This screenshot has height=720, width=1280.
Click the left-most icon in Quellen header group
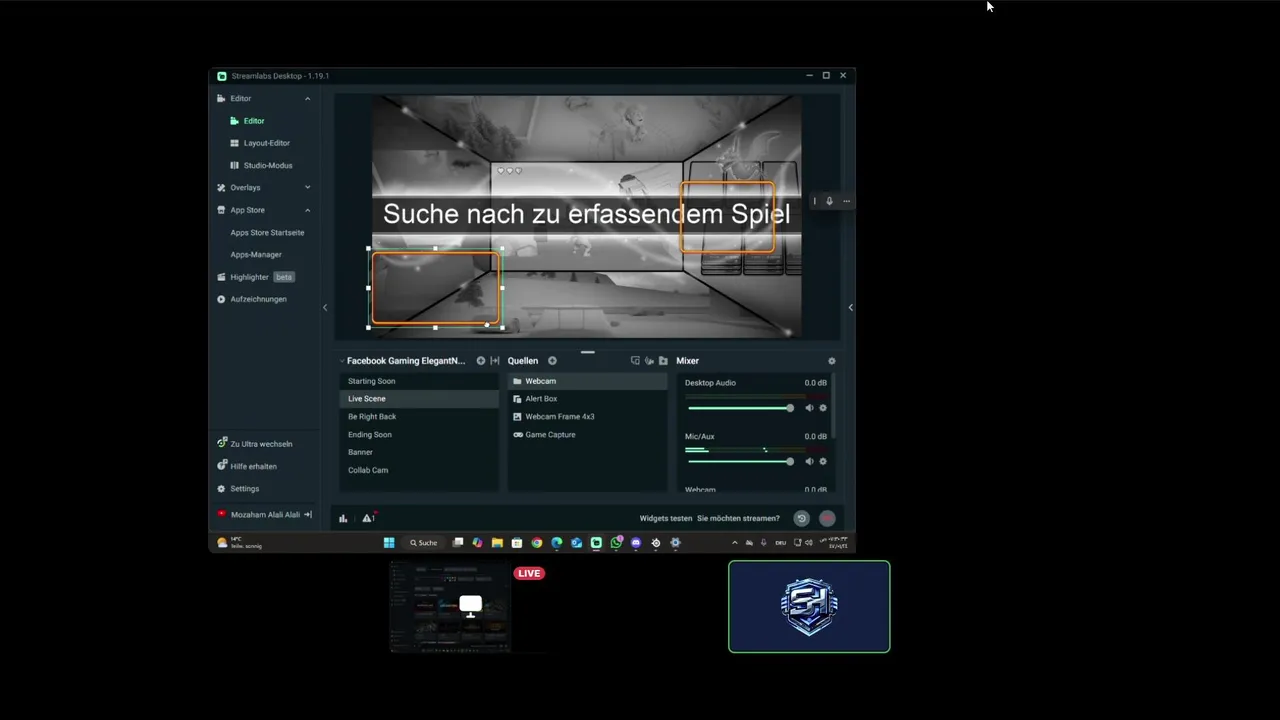click(635, 361)
